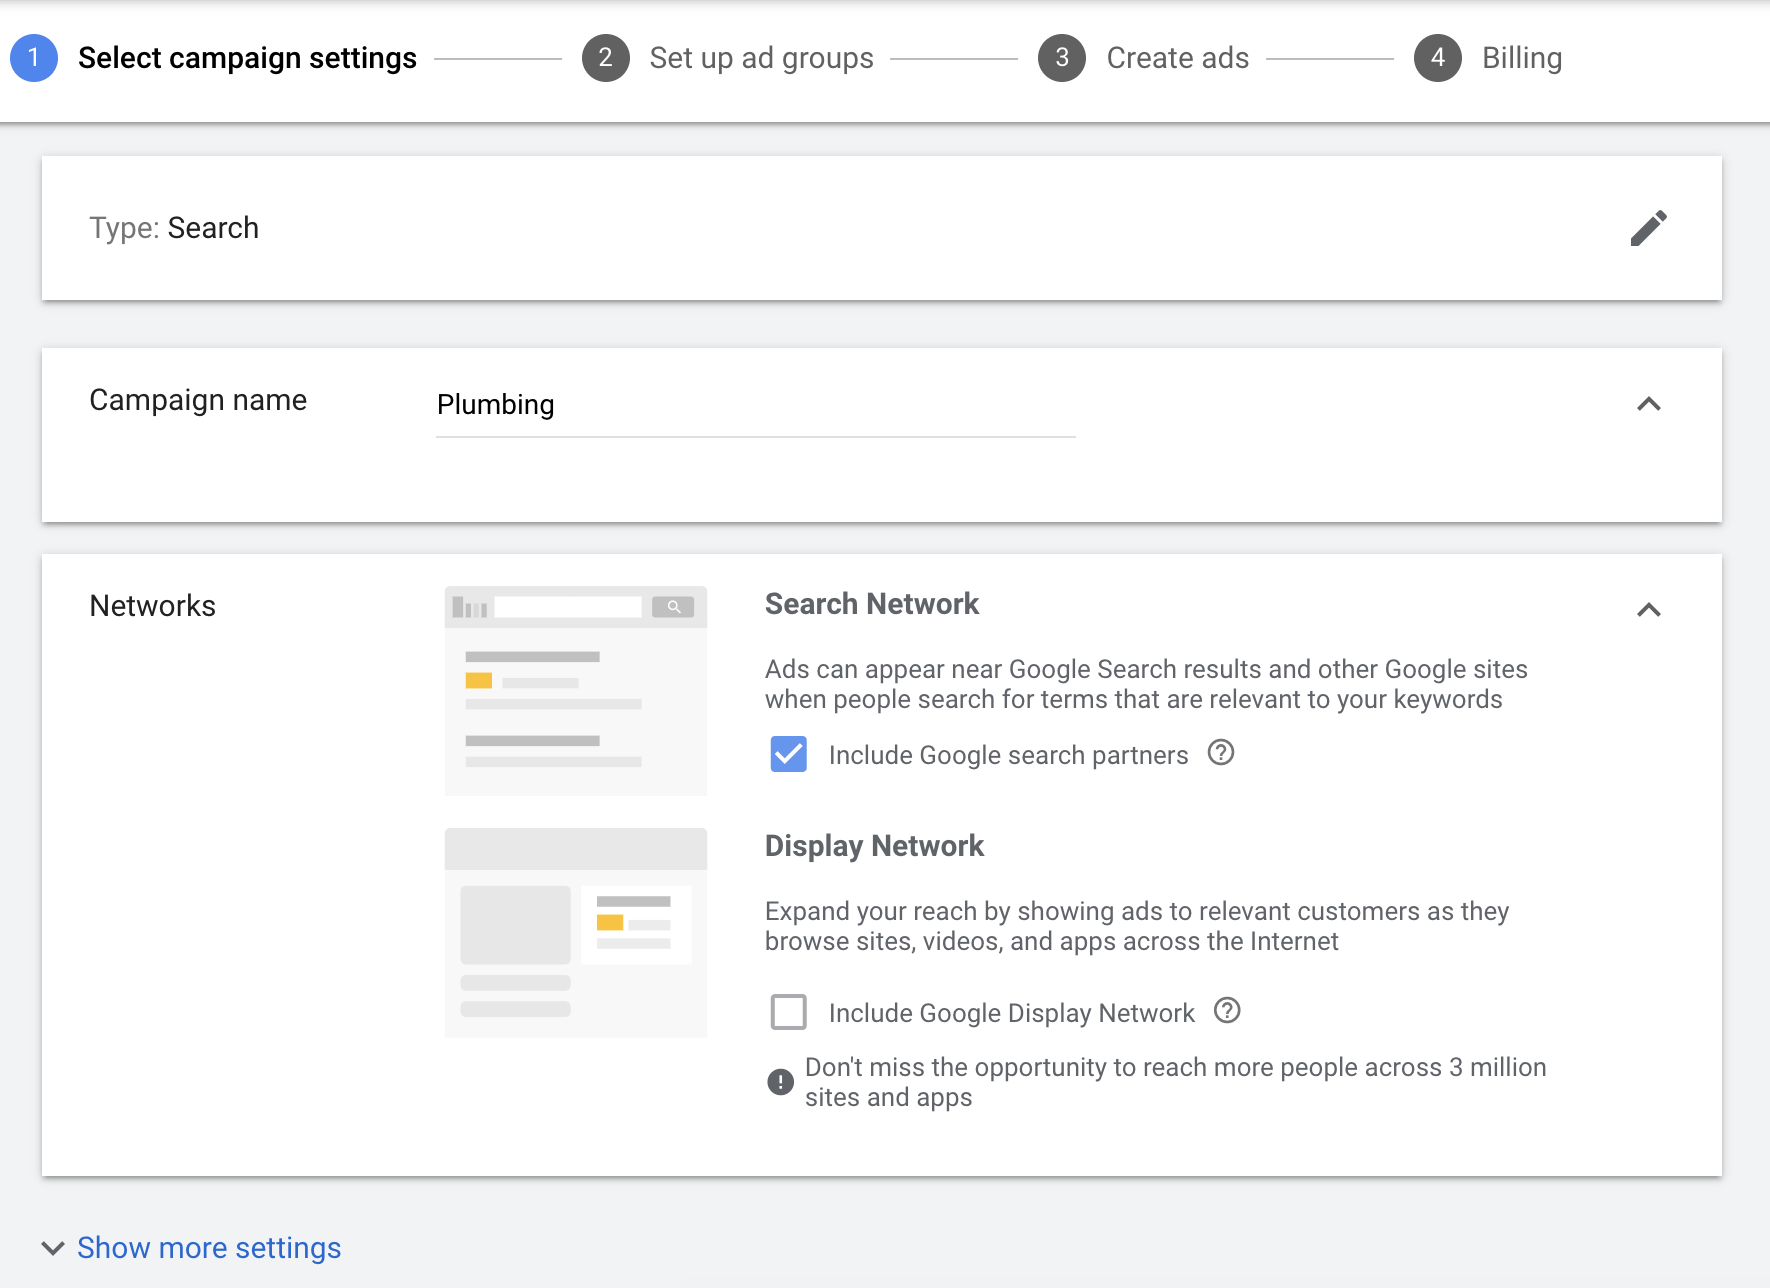Go to Billing step
Screen dimensions: 1770x1288
point(1522,58)
